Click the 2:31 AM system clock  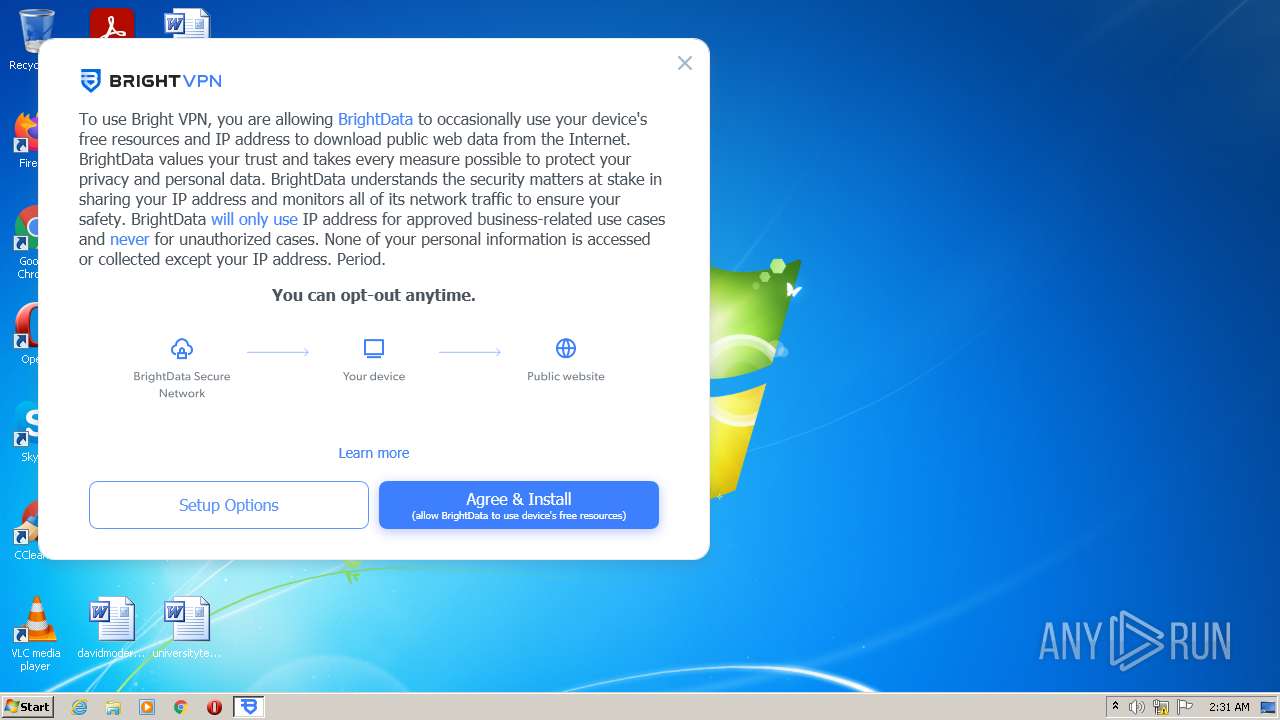pyautogui.click(x=1229, y=707)
